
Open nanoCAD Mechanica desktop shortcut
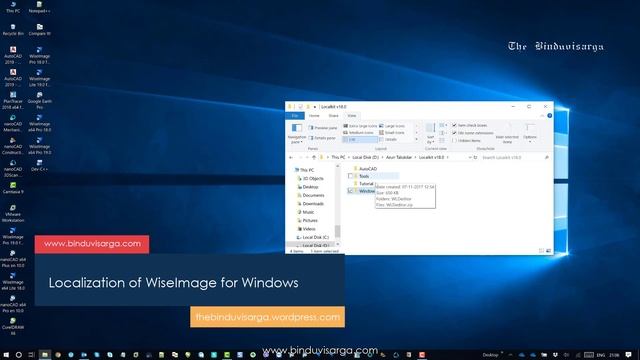click(13, 123)
